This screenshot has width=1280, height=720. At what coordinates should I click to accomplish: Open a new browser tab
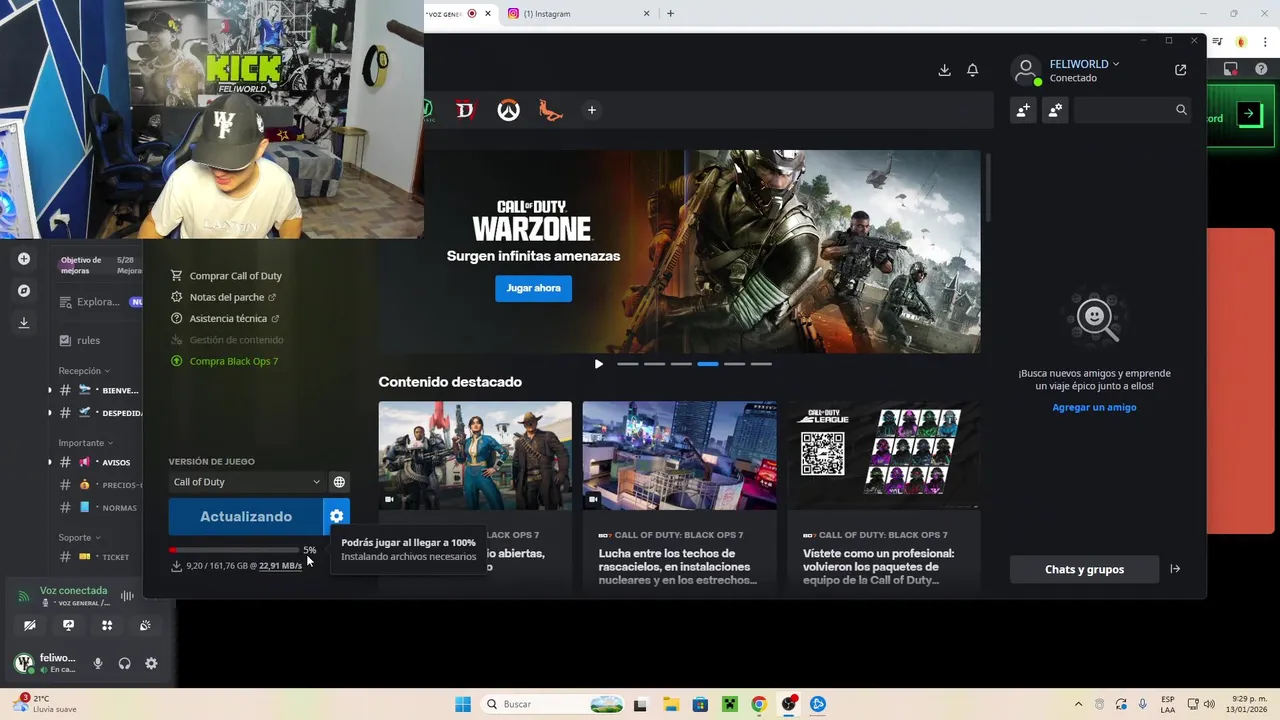[x=670, y=14]
